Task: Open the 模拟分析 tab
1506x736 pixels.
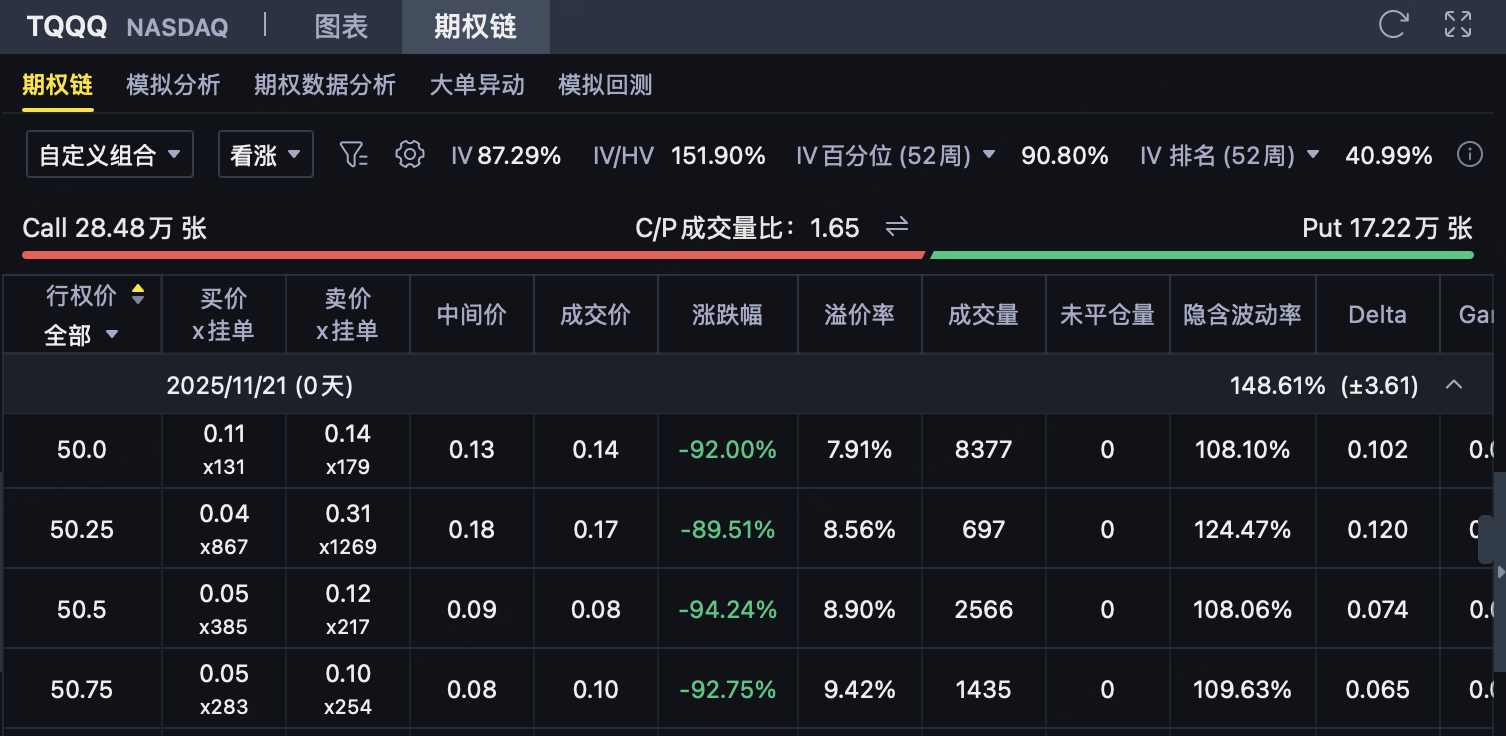Action: tap(173, 85)
